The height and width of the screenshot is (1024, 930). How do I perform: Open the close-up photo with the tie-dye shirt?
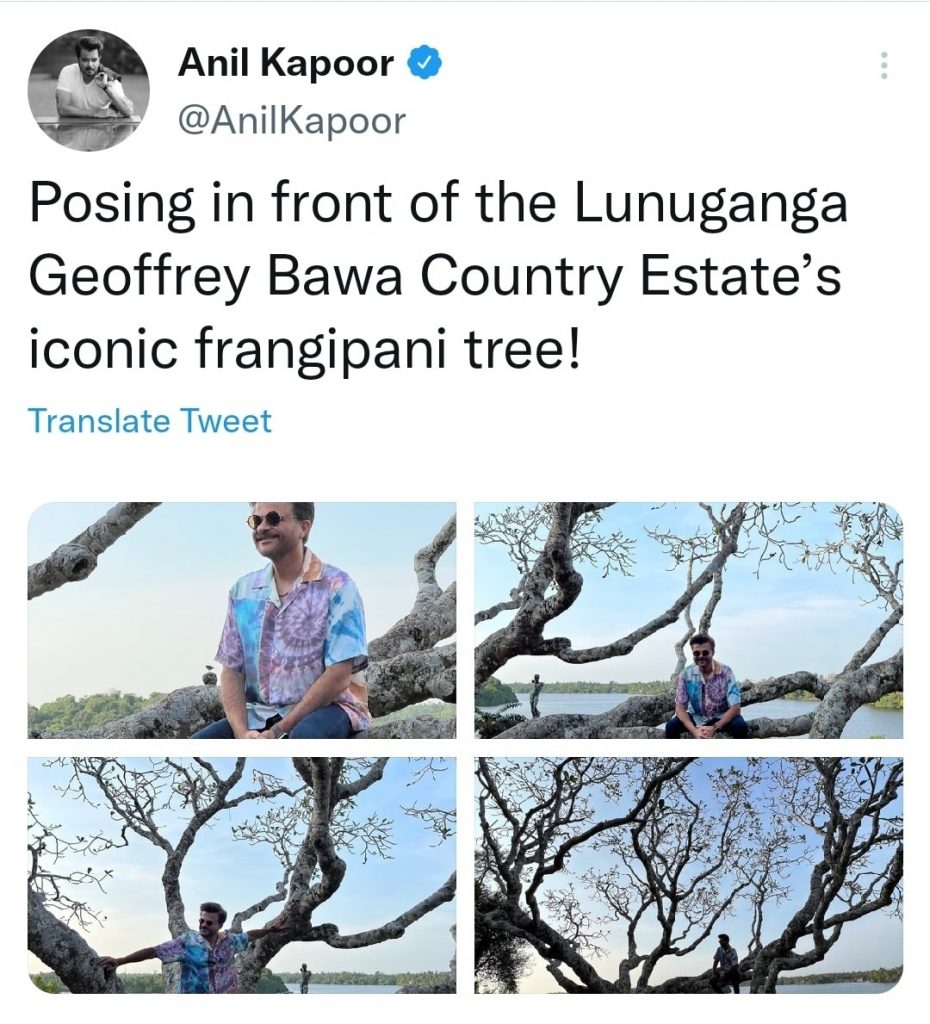pos(242,620)
